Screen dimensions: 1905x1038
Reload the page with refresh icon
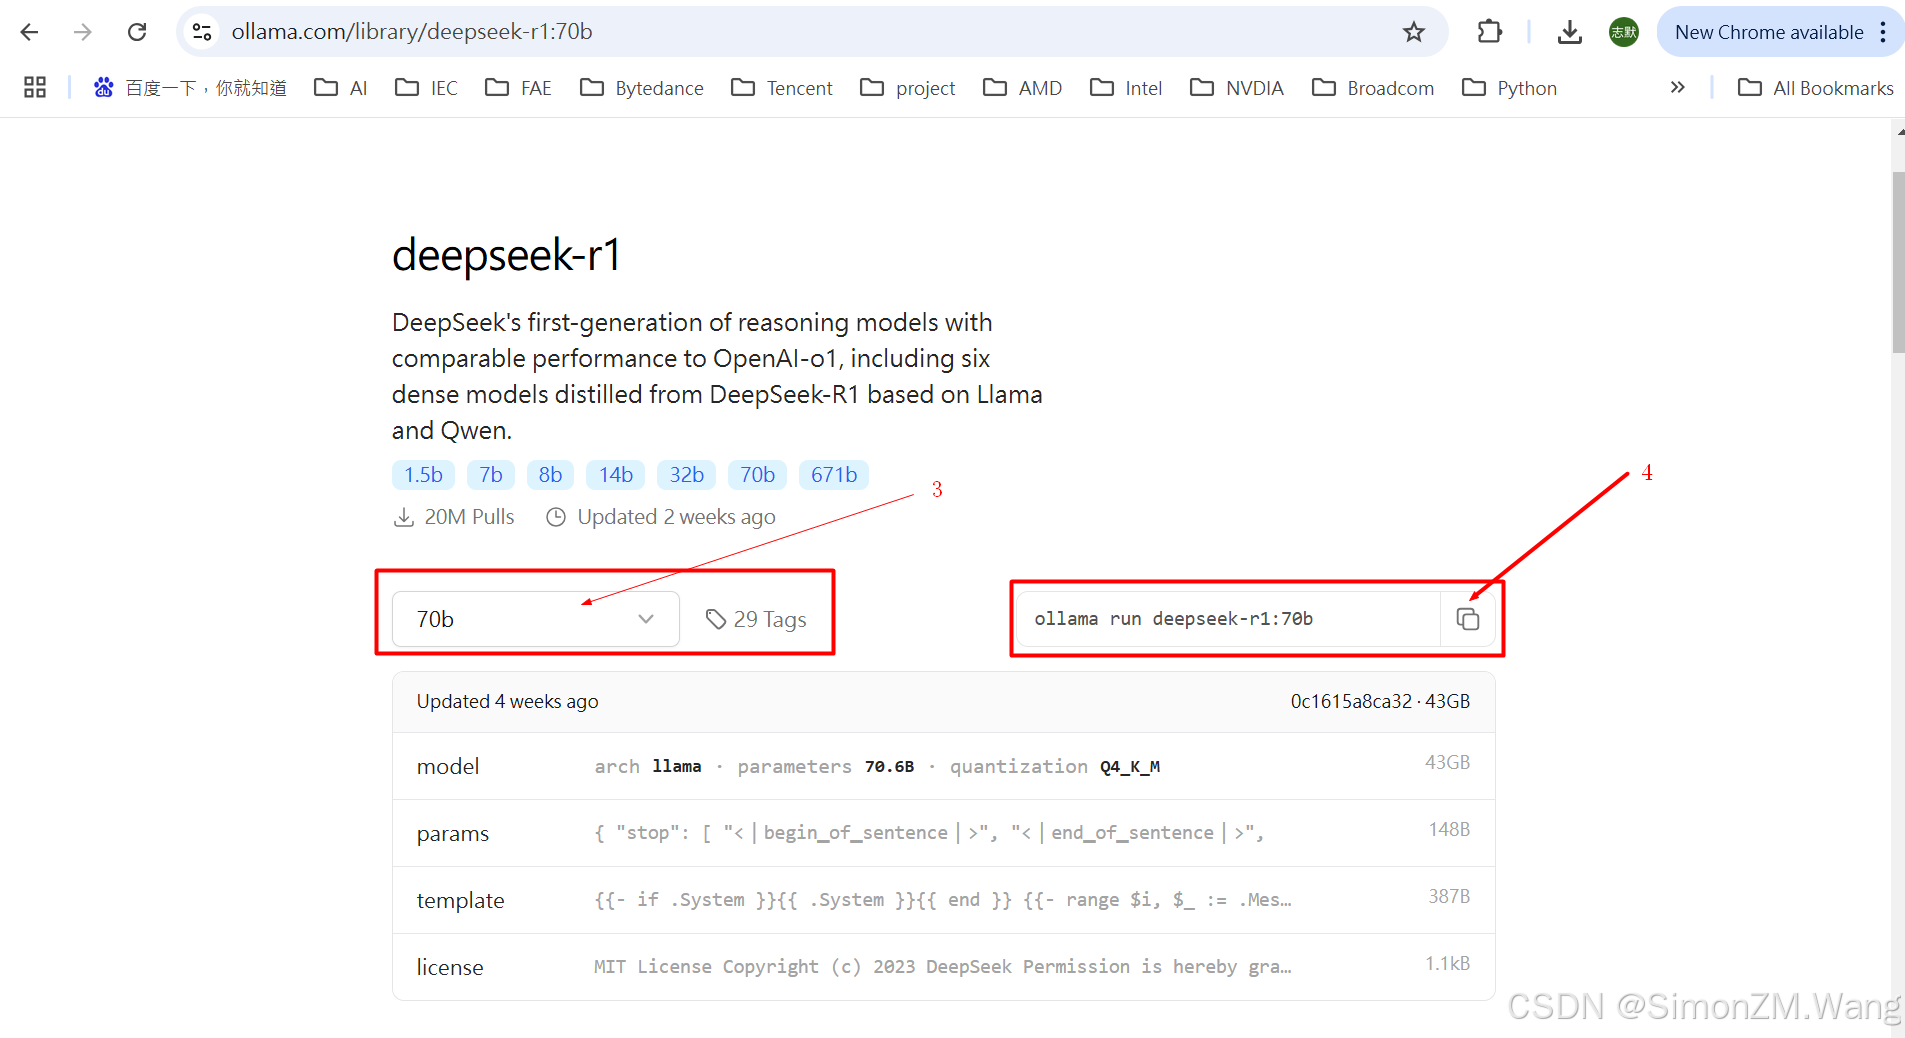[137, 32]
